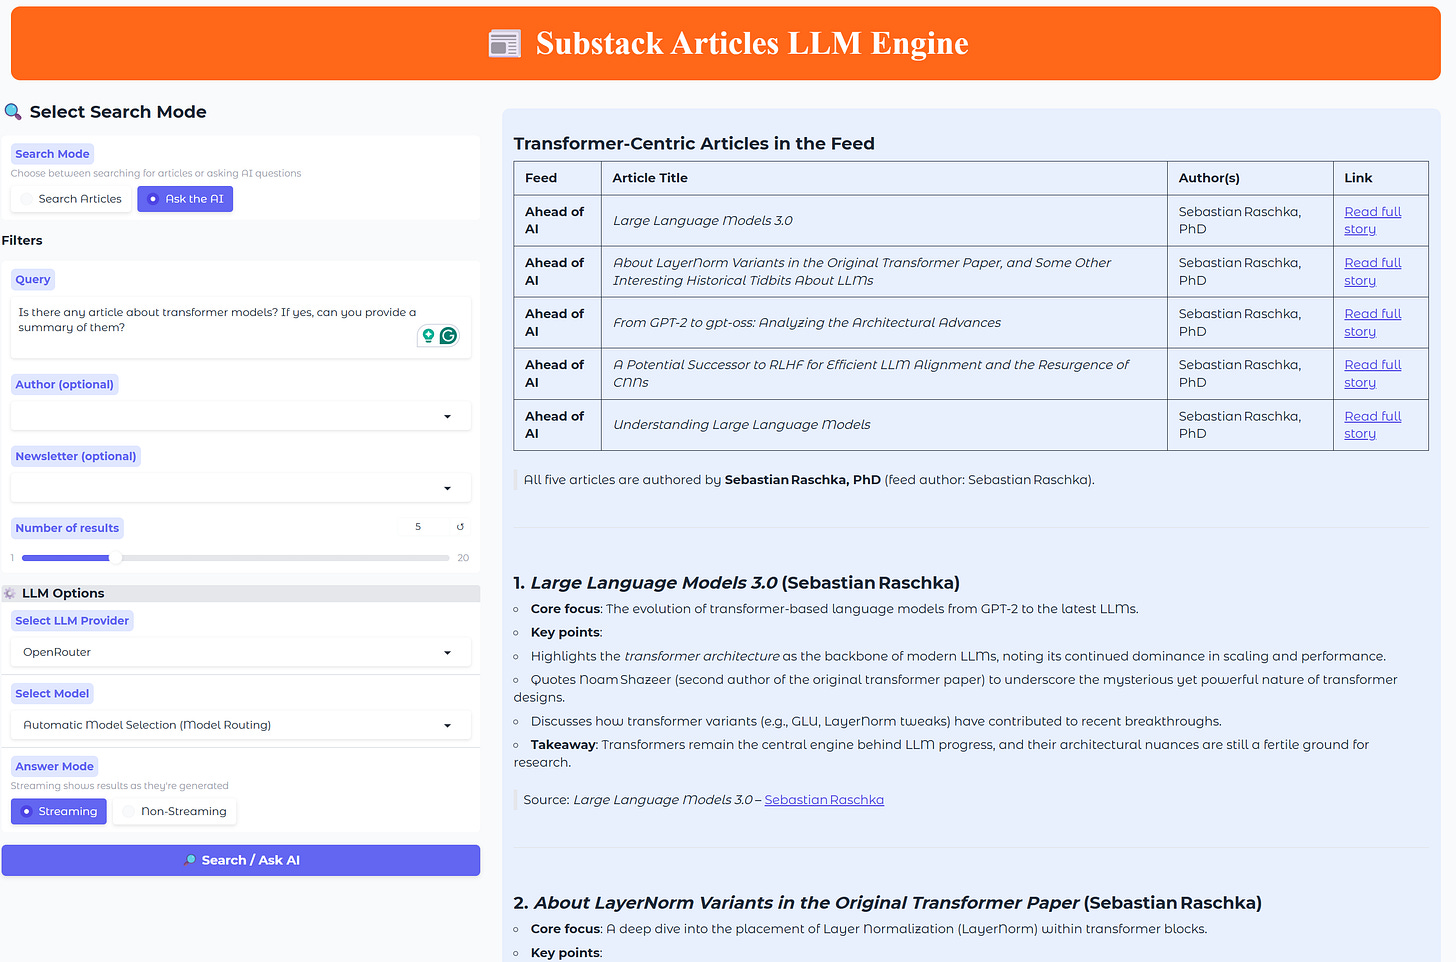Click the Number of results label
Image resolution: width=1456 pixels, height=962 pixels.
point(67,528)
